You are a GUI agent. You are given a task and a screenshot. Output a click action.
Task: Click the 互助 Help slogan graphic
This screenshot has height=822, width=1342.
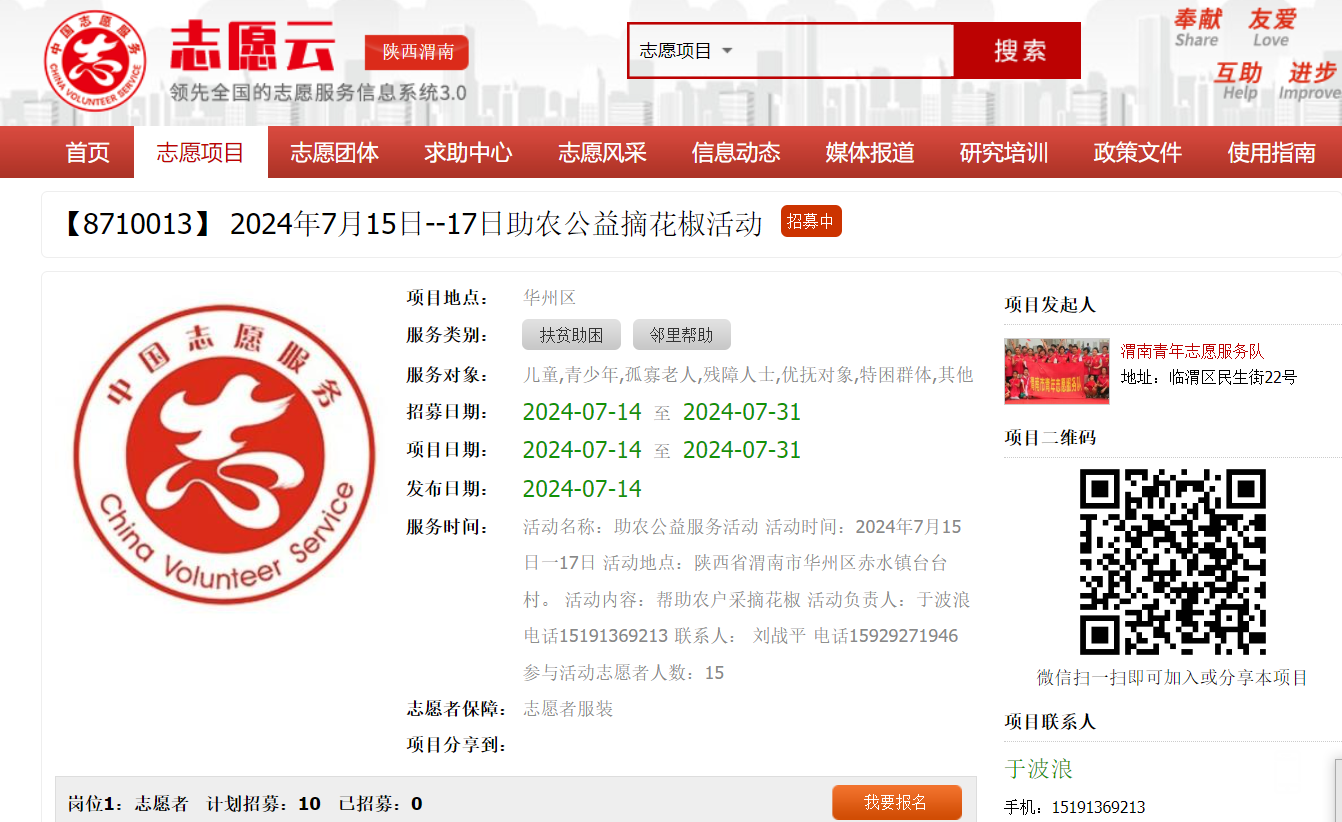tap(1238, 81)
